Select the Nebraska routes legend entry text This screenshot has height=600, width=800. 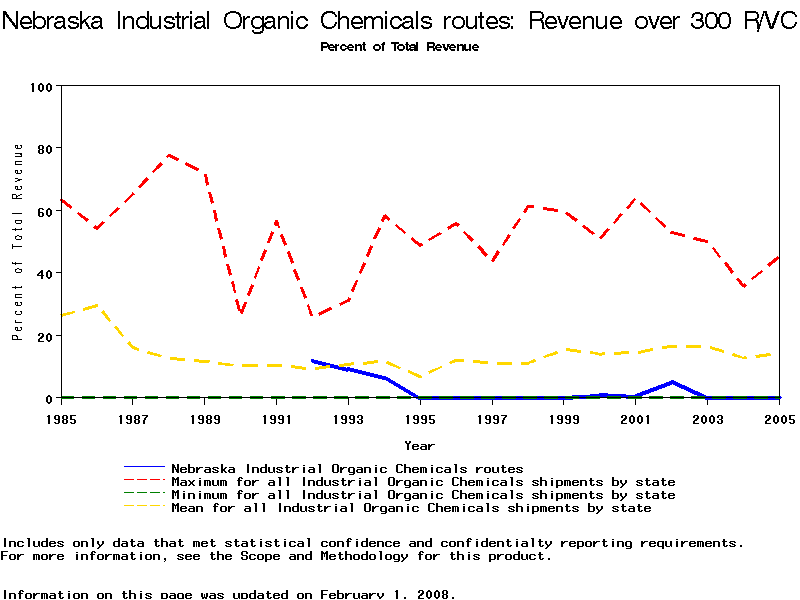coord(347,468)
